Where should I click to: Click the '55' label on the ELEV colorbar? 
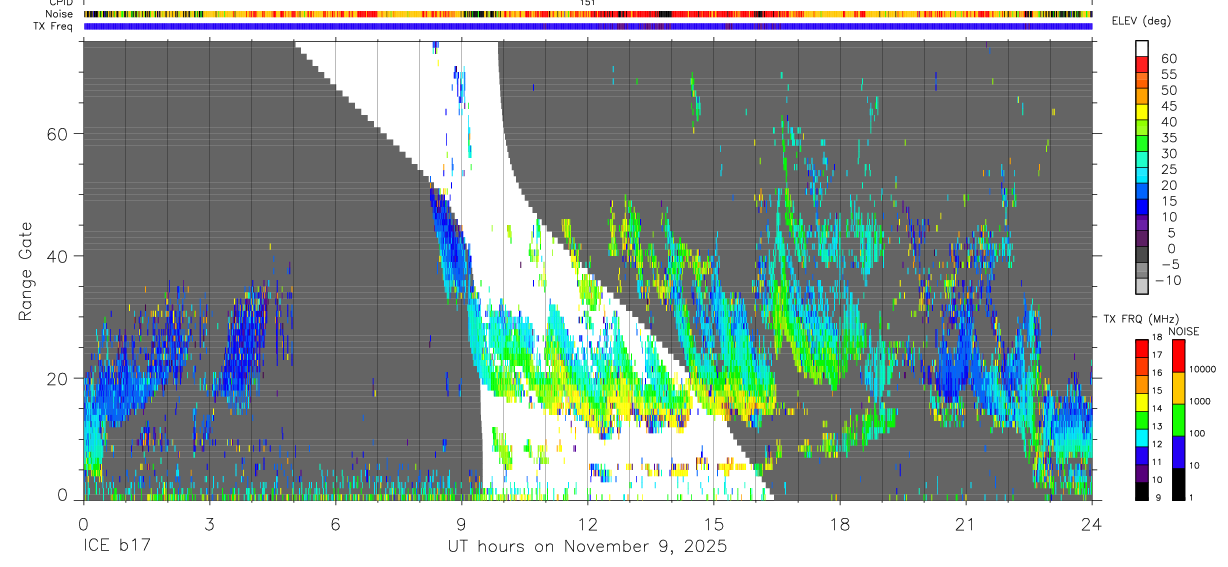(1169, 74)
